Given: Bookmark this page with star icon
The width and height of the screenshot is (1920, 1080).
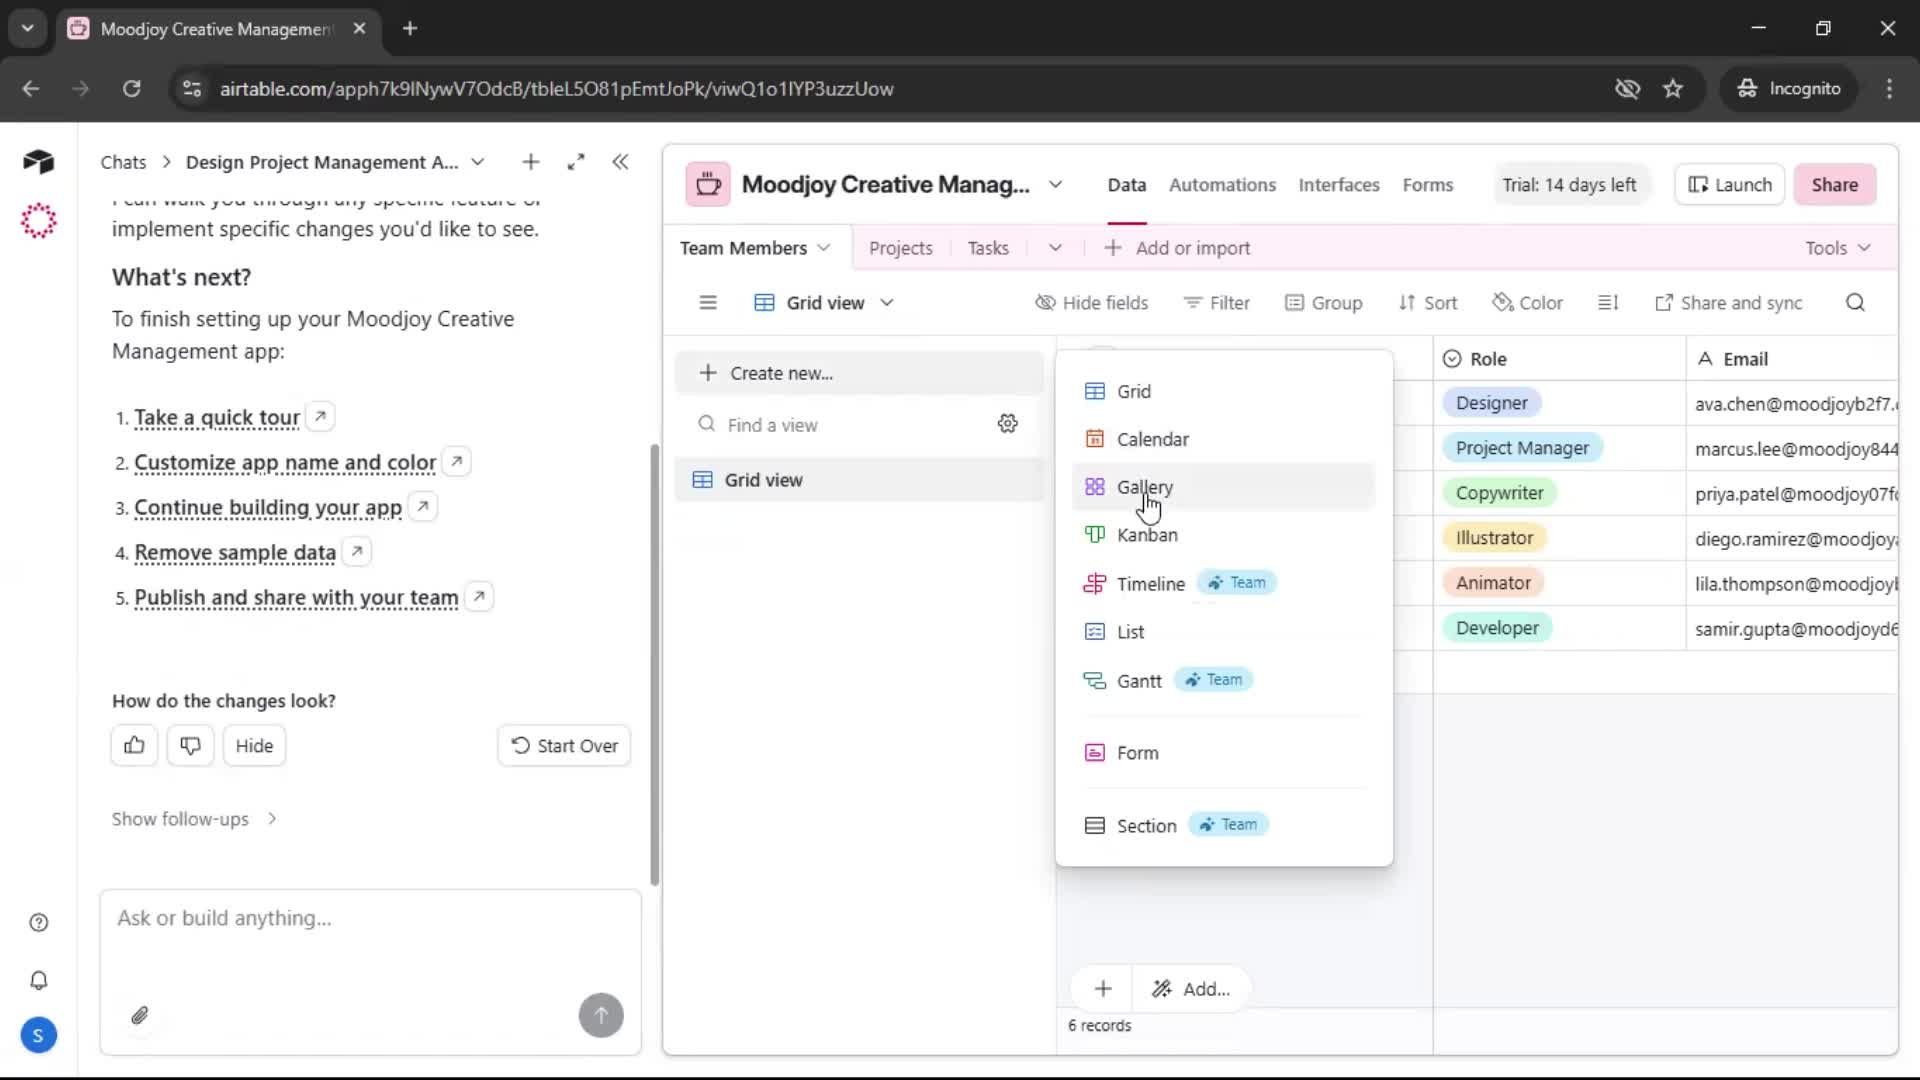Looking at the screenshot, I should [1673, 89].
